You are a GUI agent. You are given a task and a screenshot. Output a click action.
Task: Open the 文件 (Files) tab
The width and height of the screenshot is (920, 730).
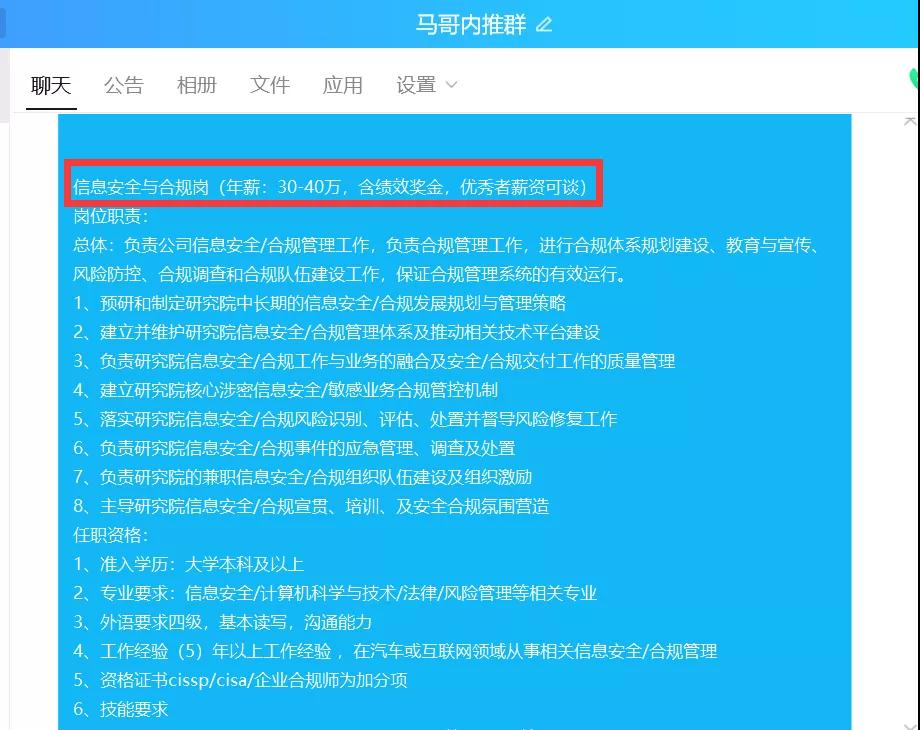click(269, 85)
